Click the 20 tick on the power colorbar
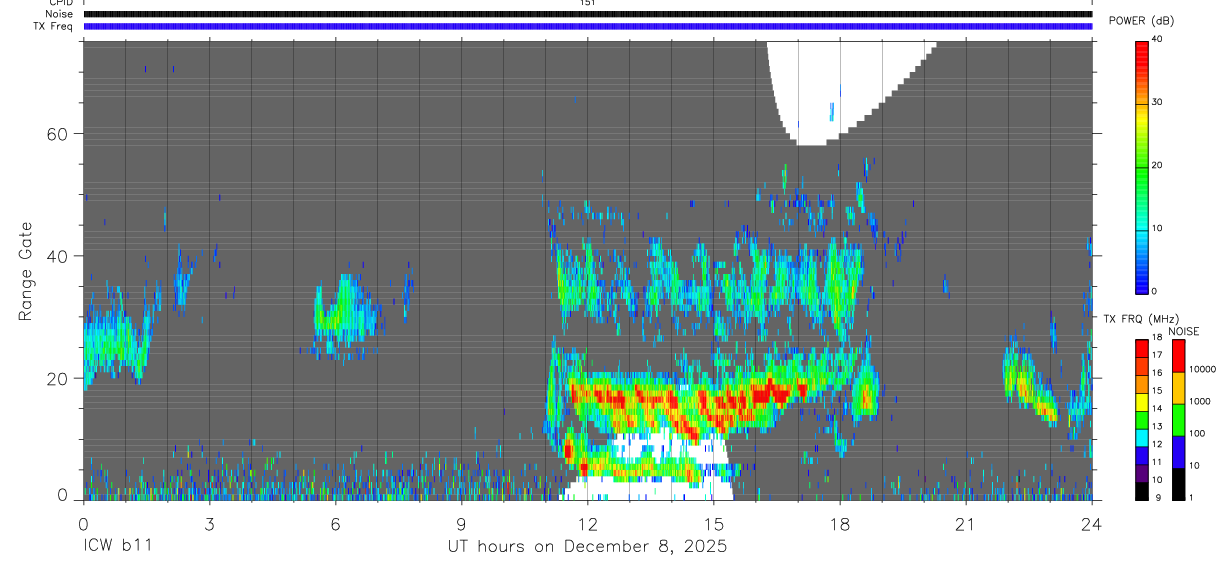 coord(1158,165)
